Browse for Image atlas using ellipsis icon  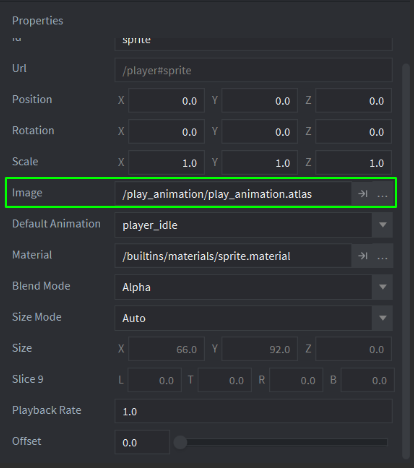[x=382, y=194]
